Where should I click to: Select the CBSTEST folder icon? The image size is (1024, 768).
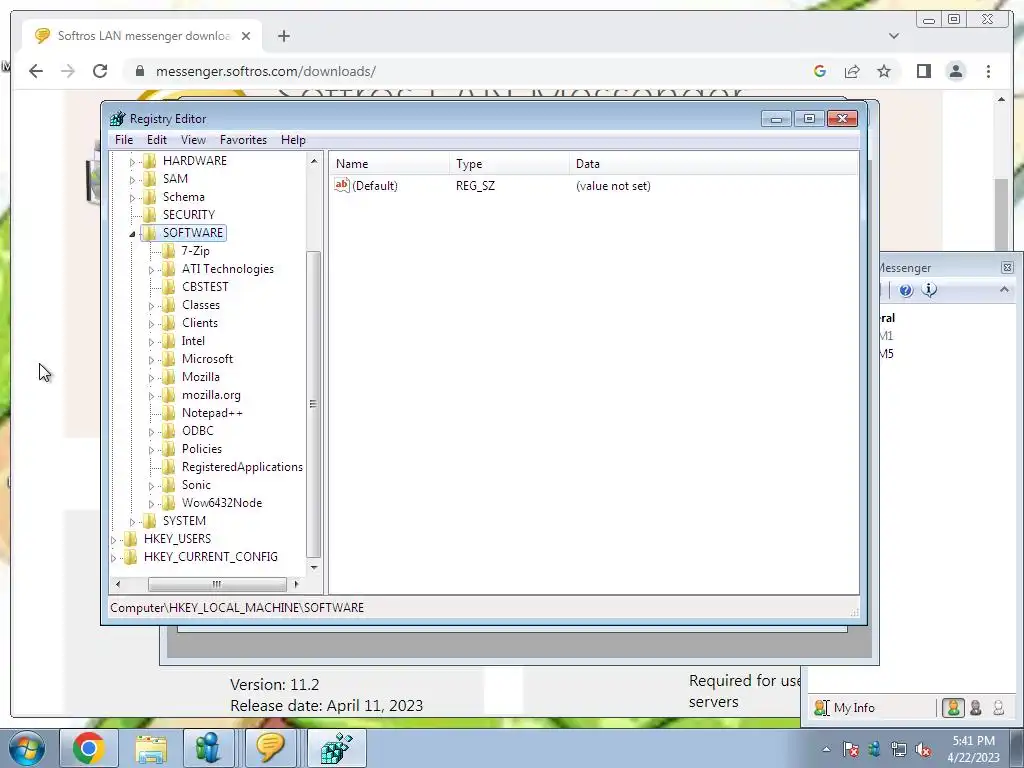[x=168, y=287]
